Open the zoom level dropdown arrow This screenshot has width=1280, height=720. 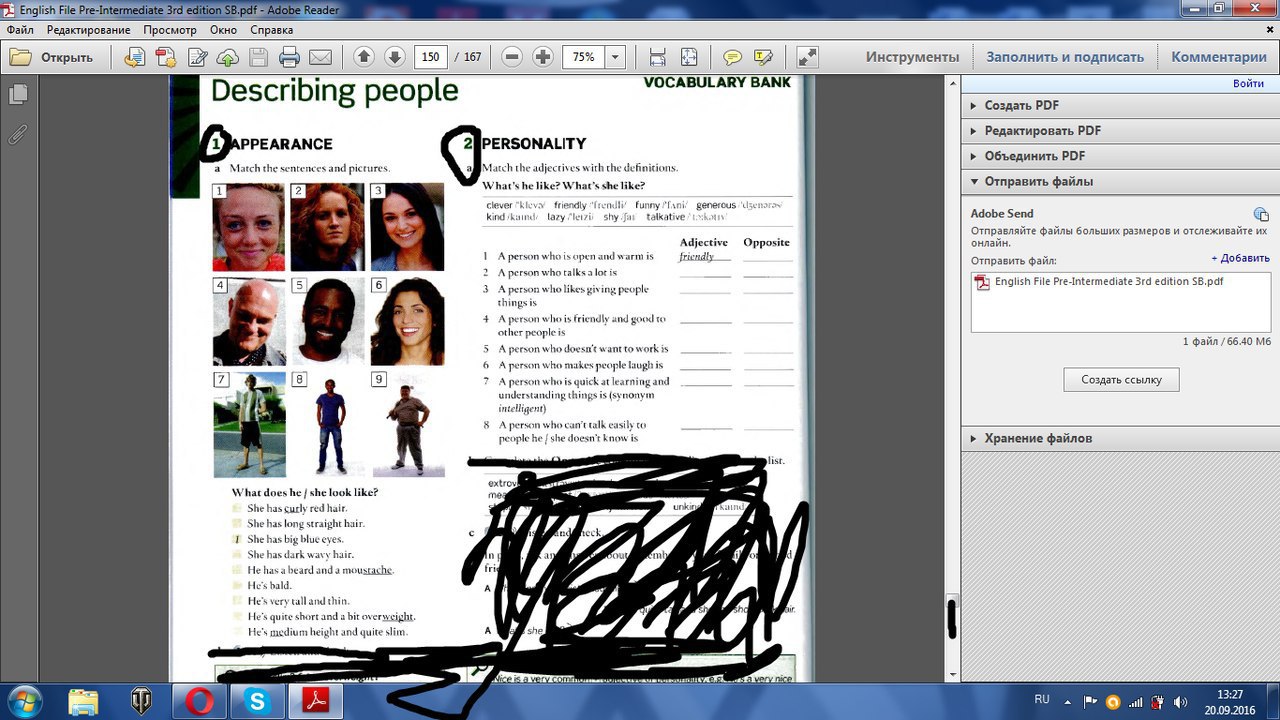616,57
